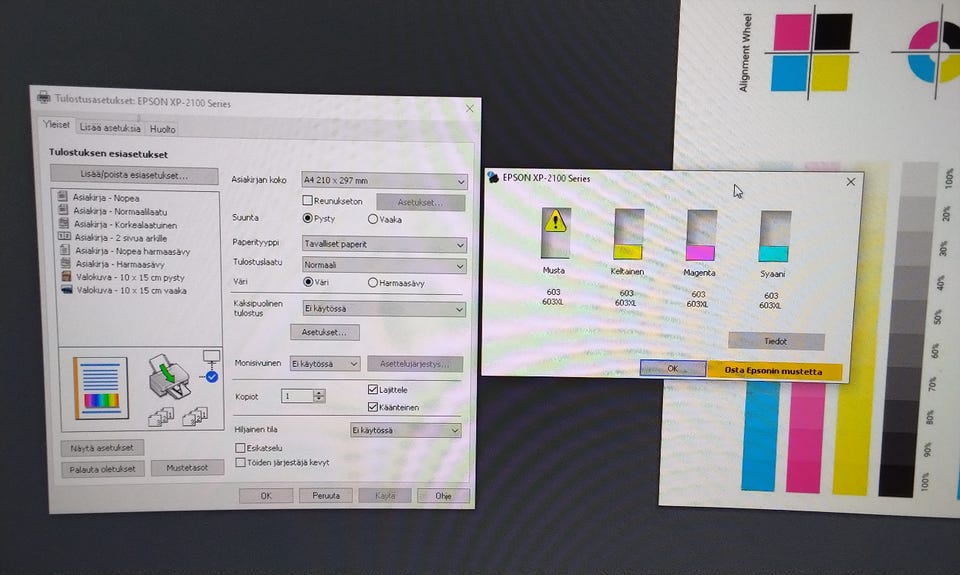Screen dimensions: 960x575
Task: Click the color document preview thumbnail
Action: pyautogui.click(x=101, y=388)
